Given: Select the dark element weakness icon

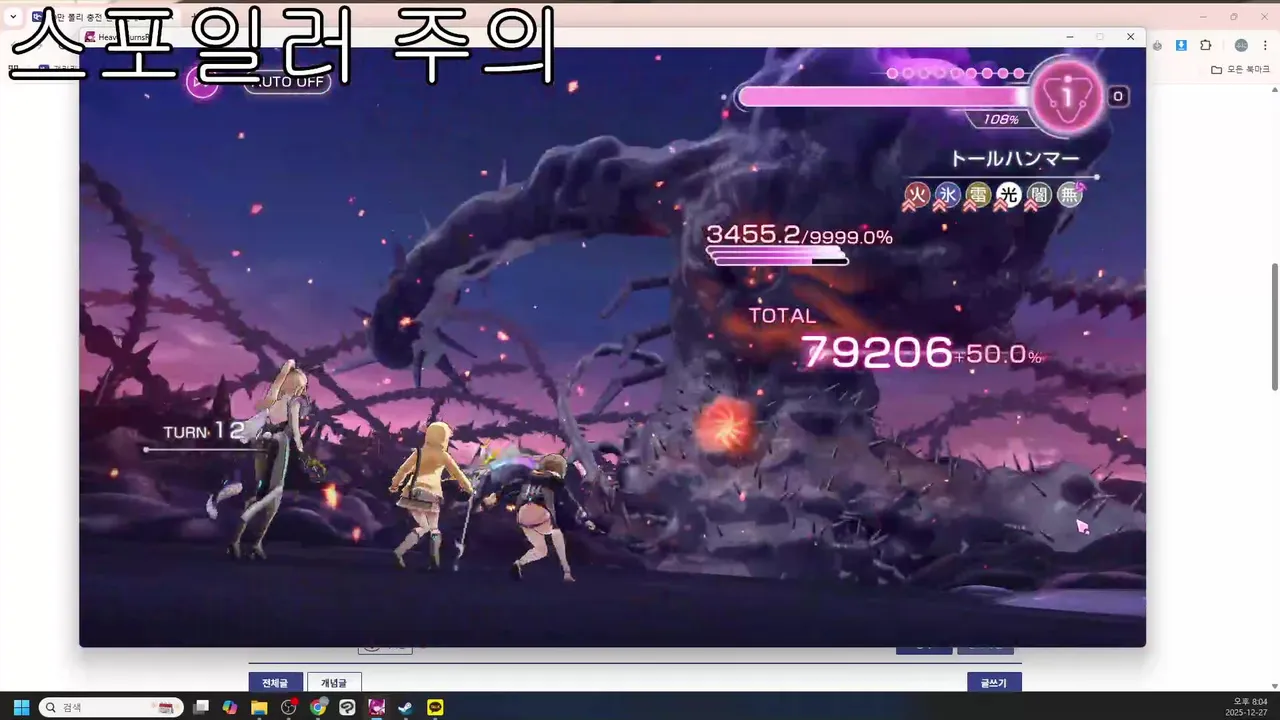Looking at the screenshot, I should pos(1039,195).
